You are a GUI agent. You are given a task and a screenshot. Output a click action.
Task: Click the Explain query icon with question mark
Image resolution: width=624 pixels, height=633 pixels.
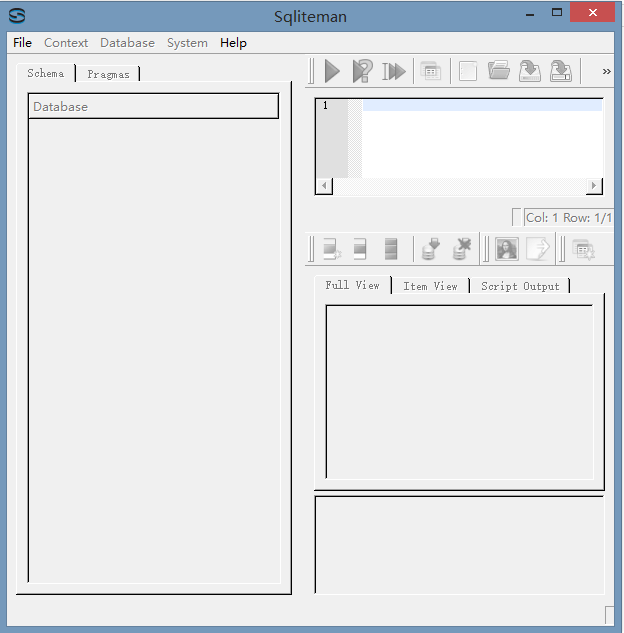[x=362, y=71]
